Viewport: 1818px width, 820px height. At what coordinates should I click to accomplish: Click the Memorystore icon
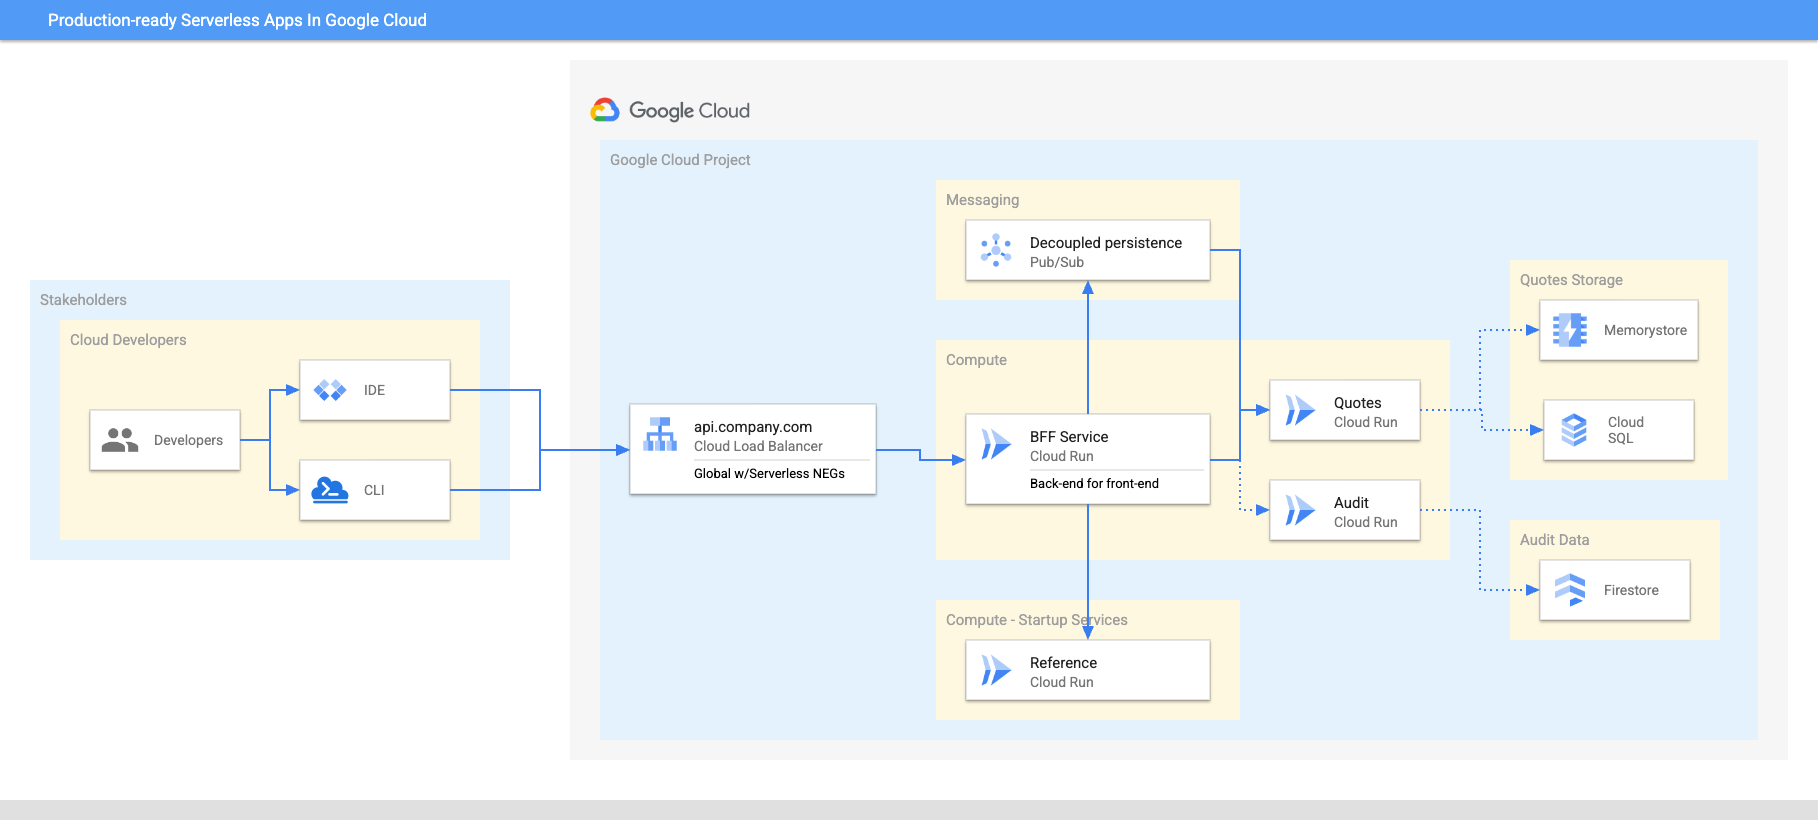[1570, 330]
